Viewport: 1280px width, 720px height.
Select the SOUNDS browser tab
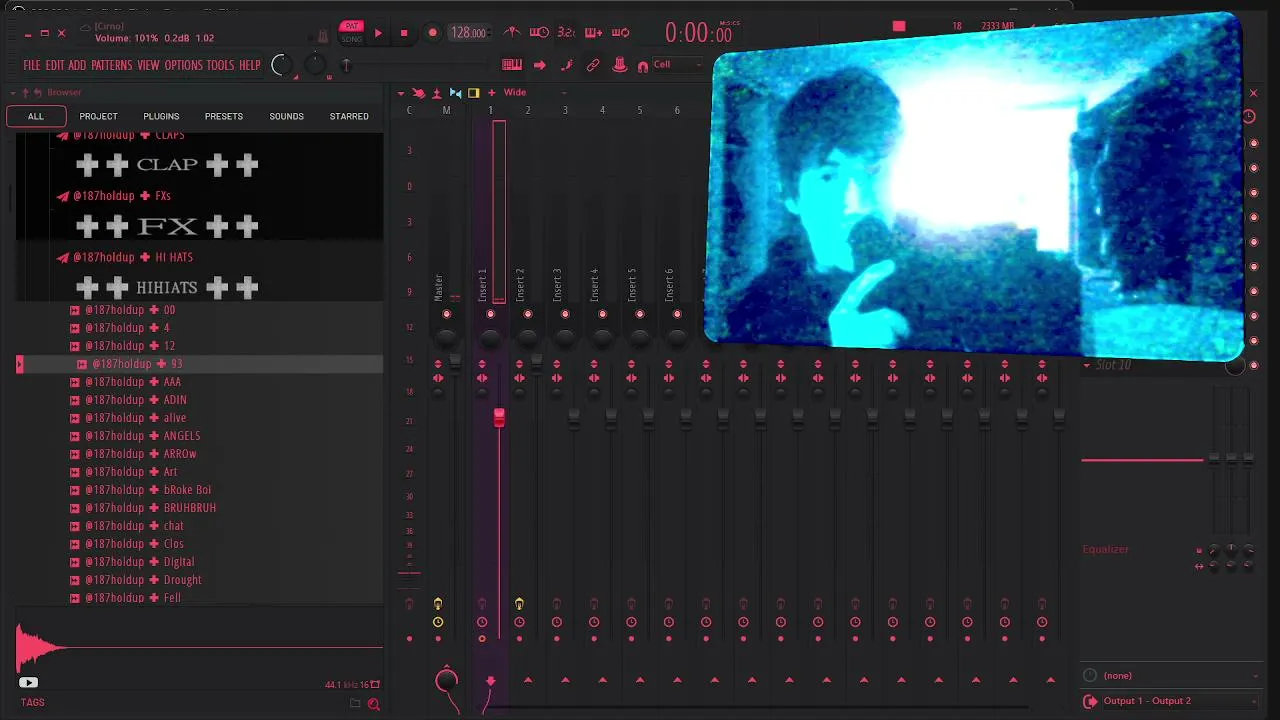(x=286, y=116)
